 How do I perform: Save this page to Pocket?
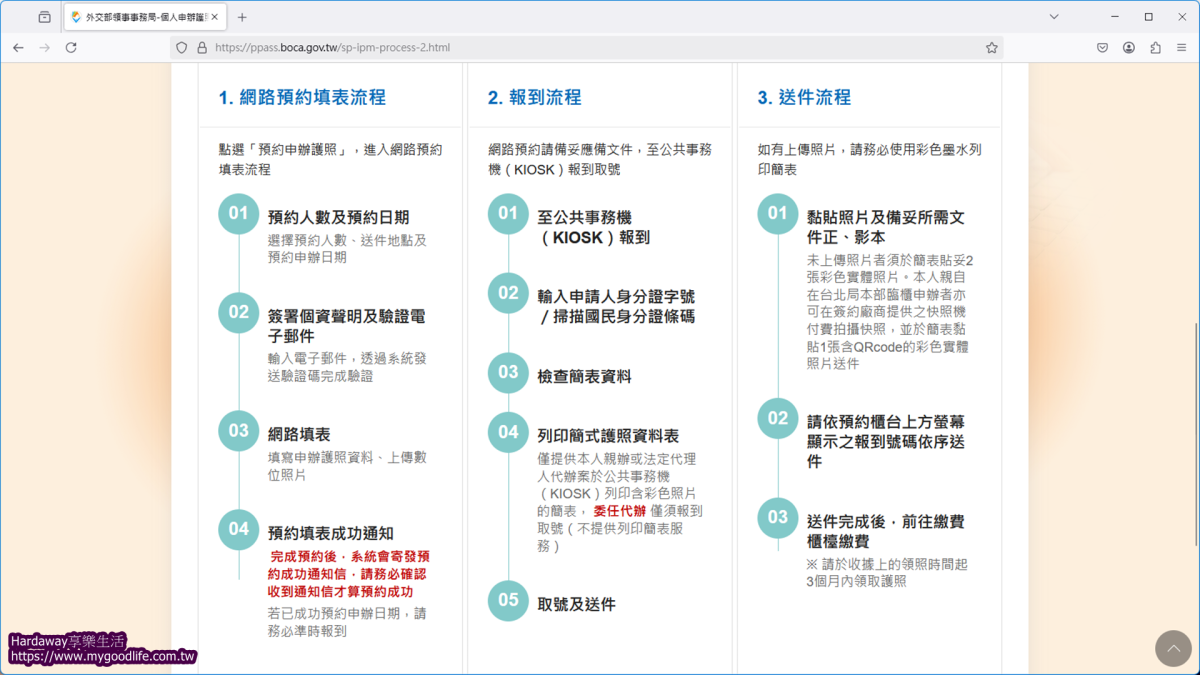(1102, 47)
